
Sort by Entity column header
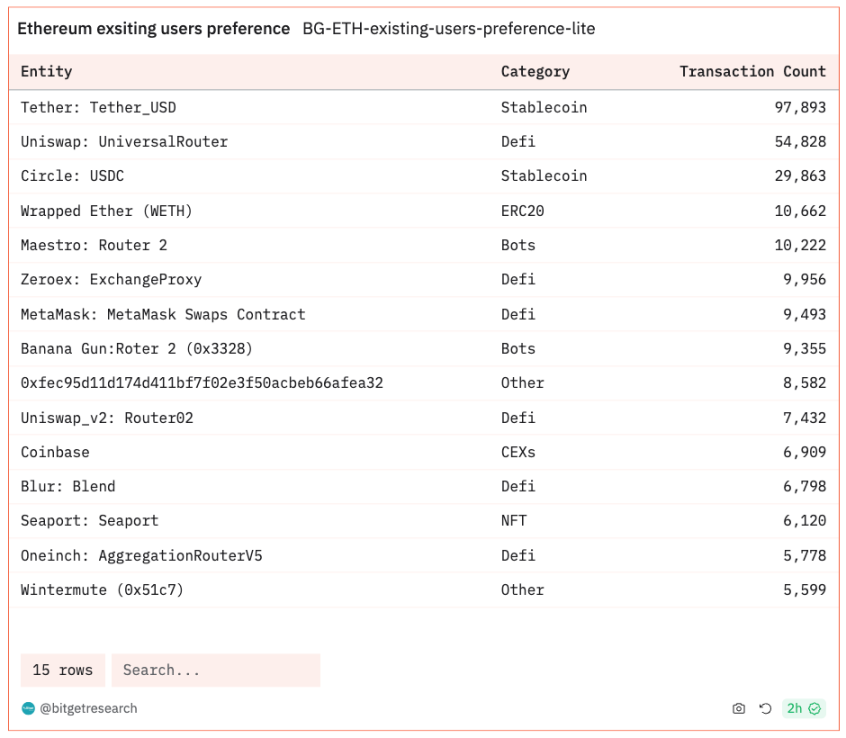tap(46, 72)
